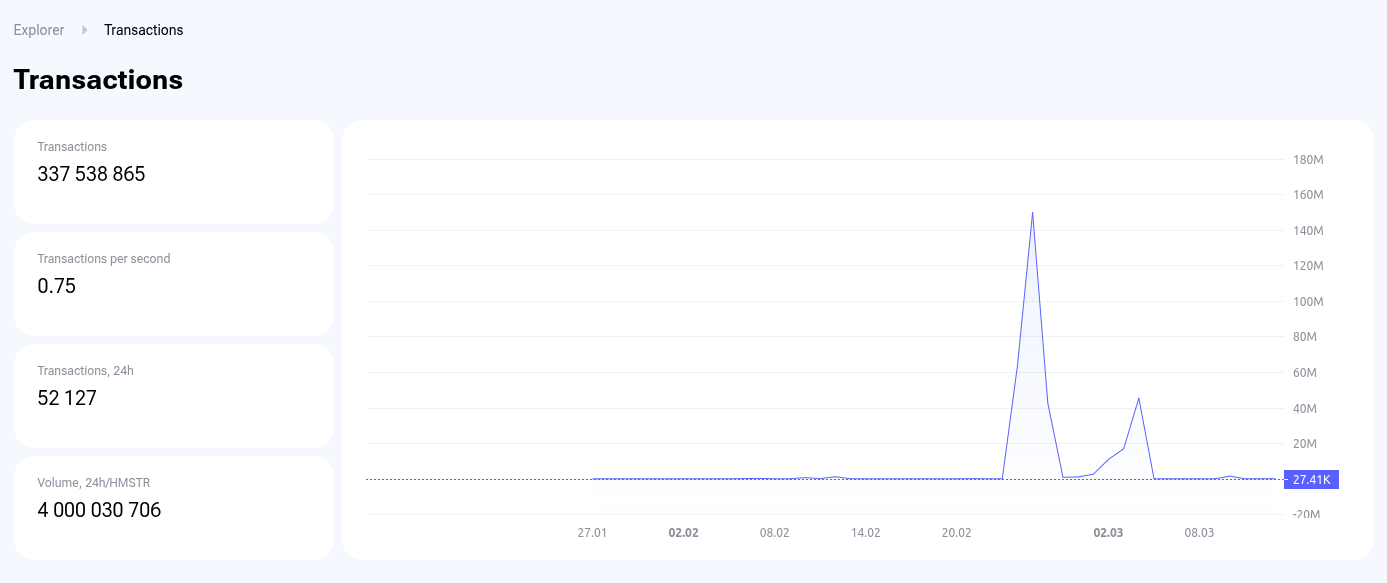Click the 160M y-axis label
Viewport: 1387px width, 583px height.
(1308, 195)
